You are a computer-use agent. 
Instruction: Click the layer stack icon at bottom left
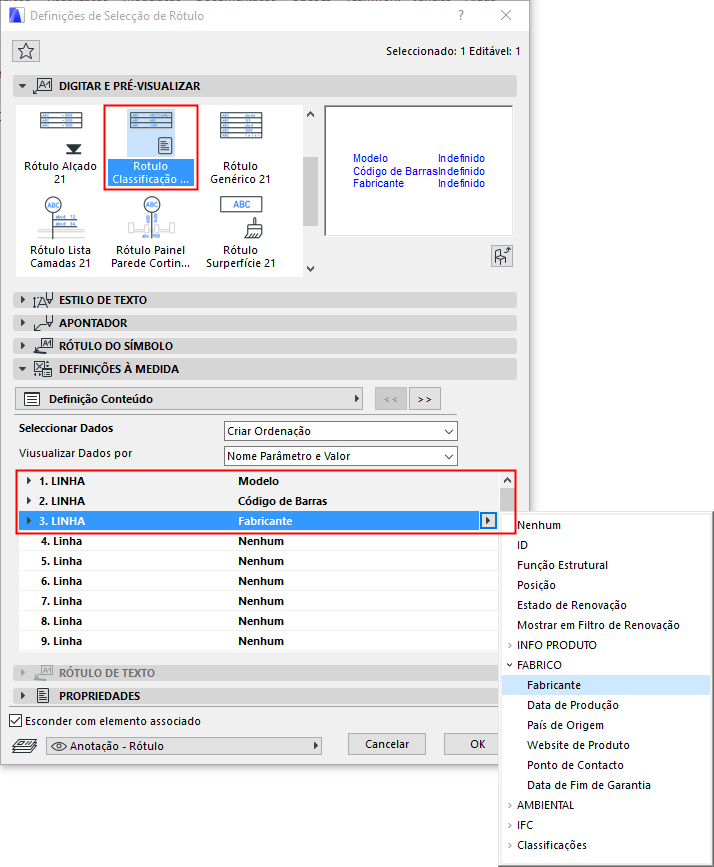coord(24,746)
